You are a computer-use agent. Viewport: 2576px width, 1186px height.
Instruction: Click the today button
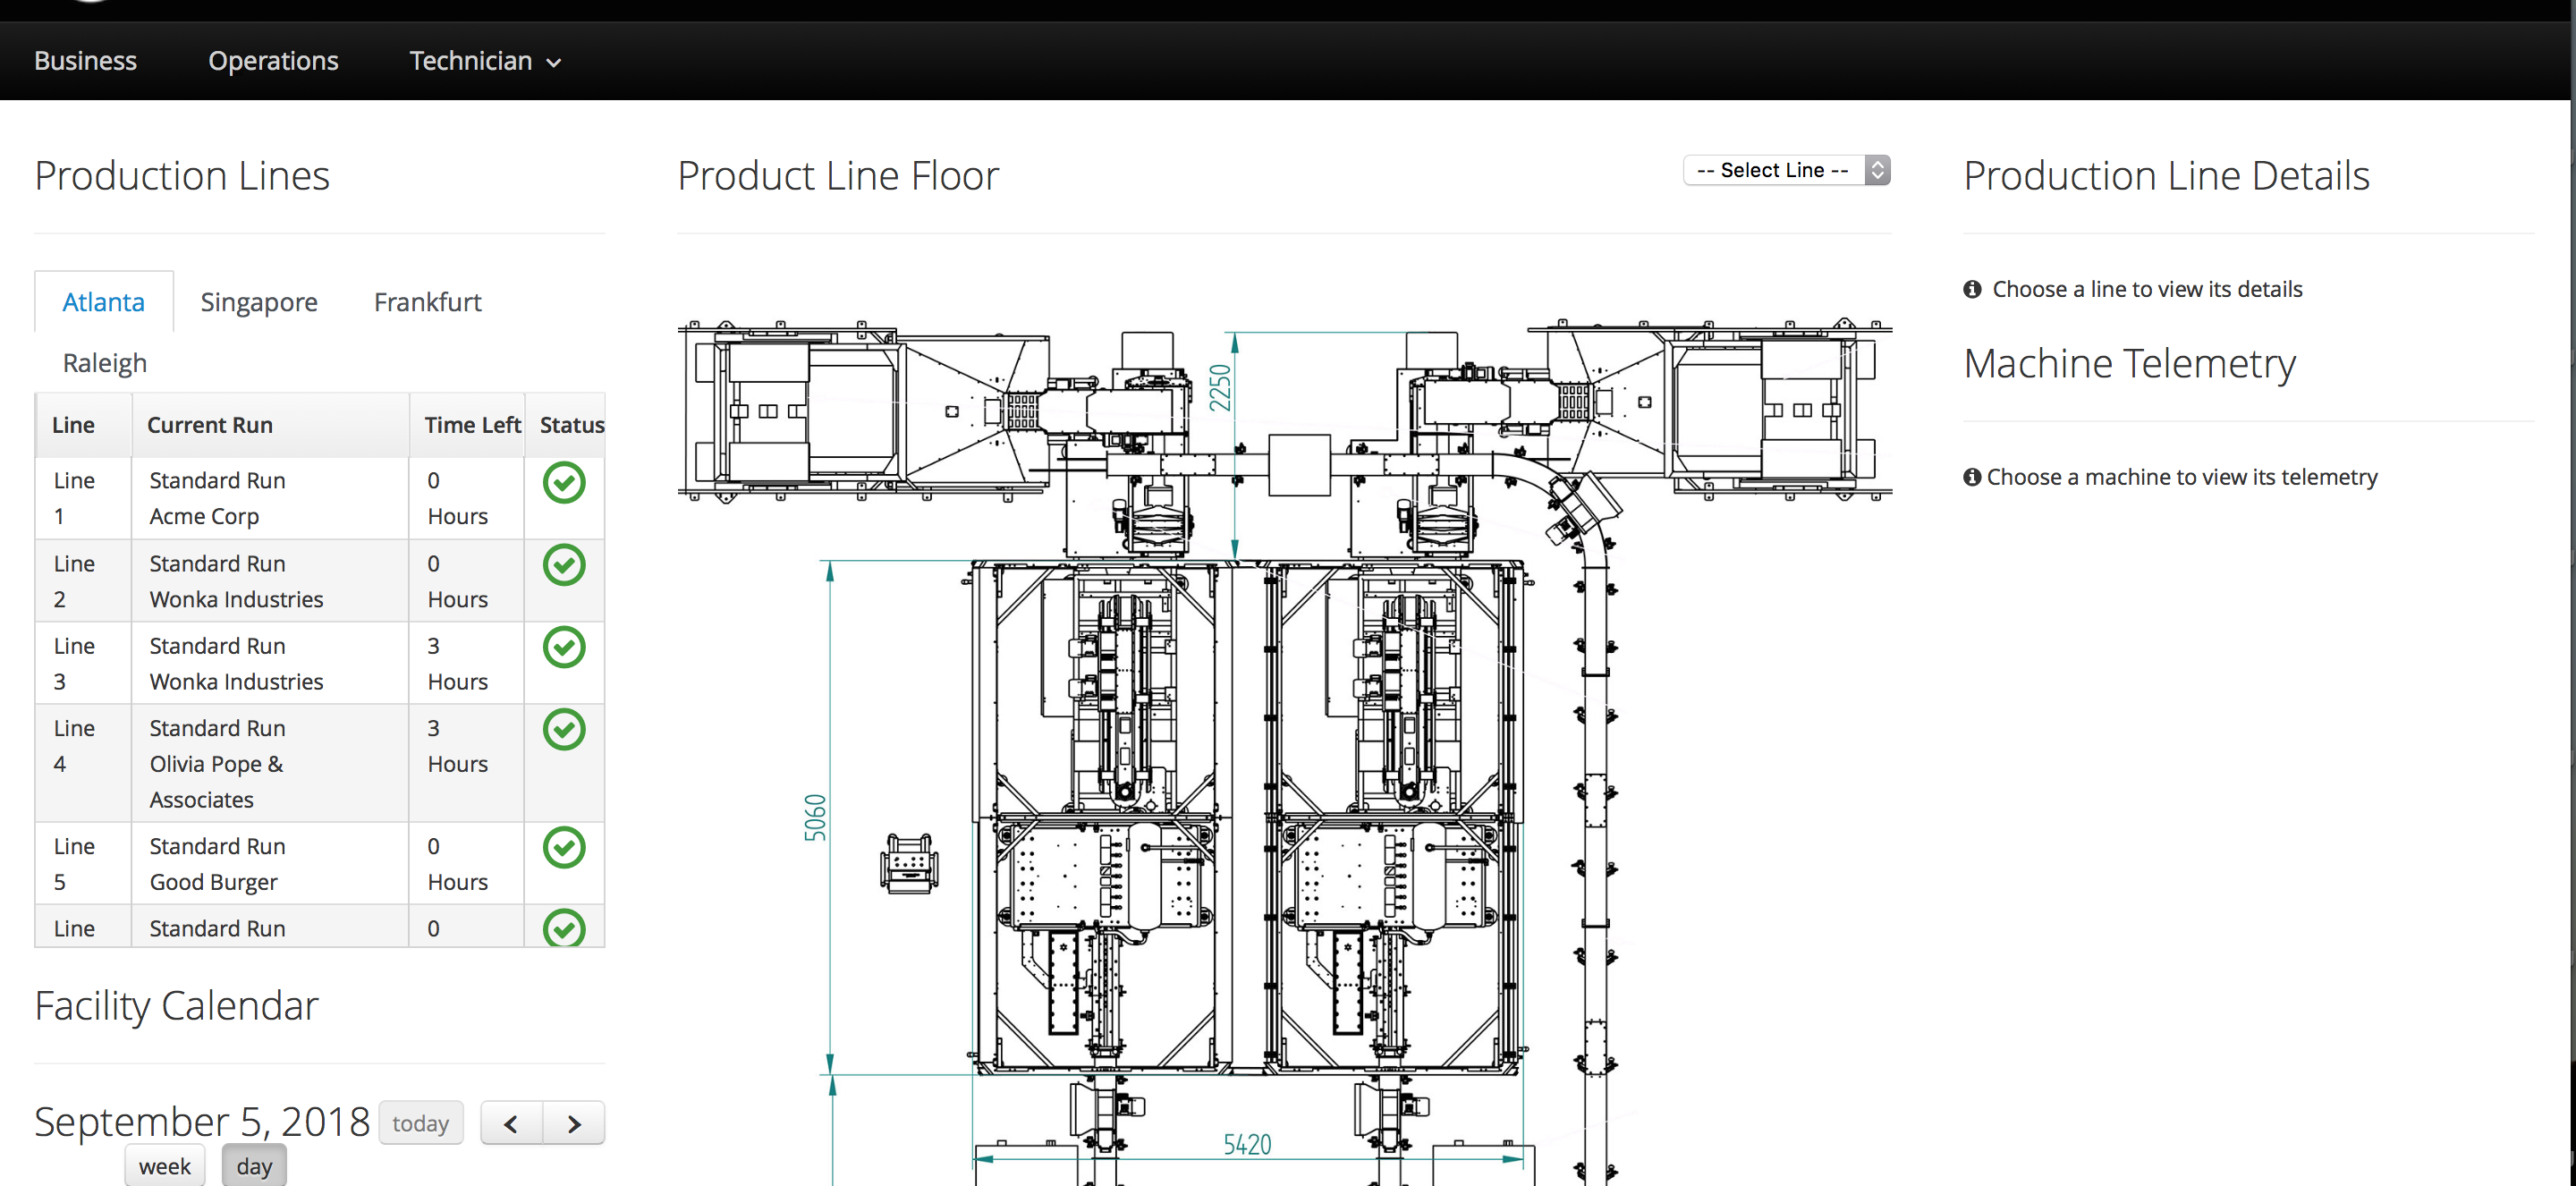pyautogui.click(x=420, y=1123)
